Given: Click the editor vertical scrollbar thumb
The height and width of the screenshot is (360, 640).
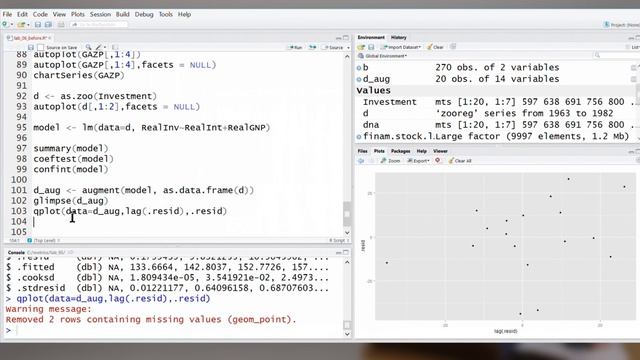Looking at the screenshot, I should tap(347, 213).
